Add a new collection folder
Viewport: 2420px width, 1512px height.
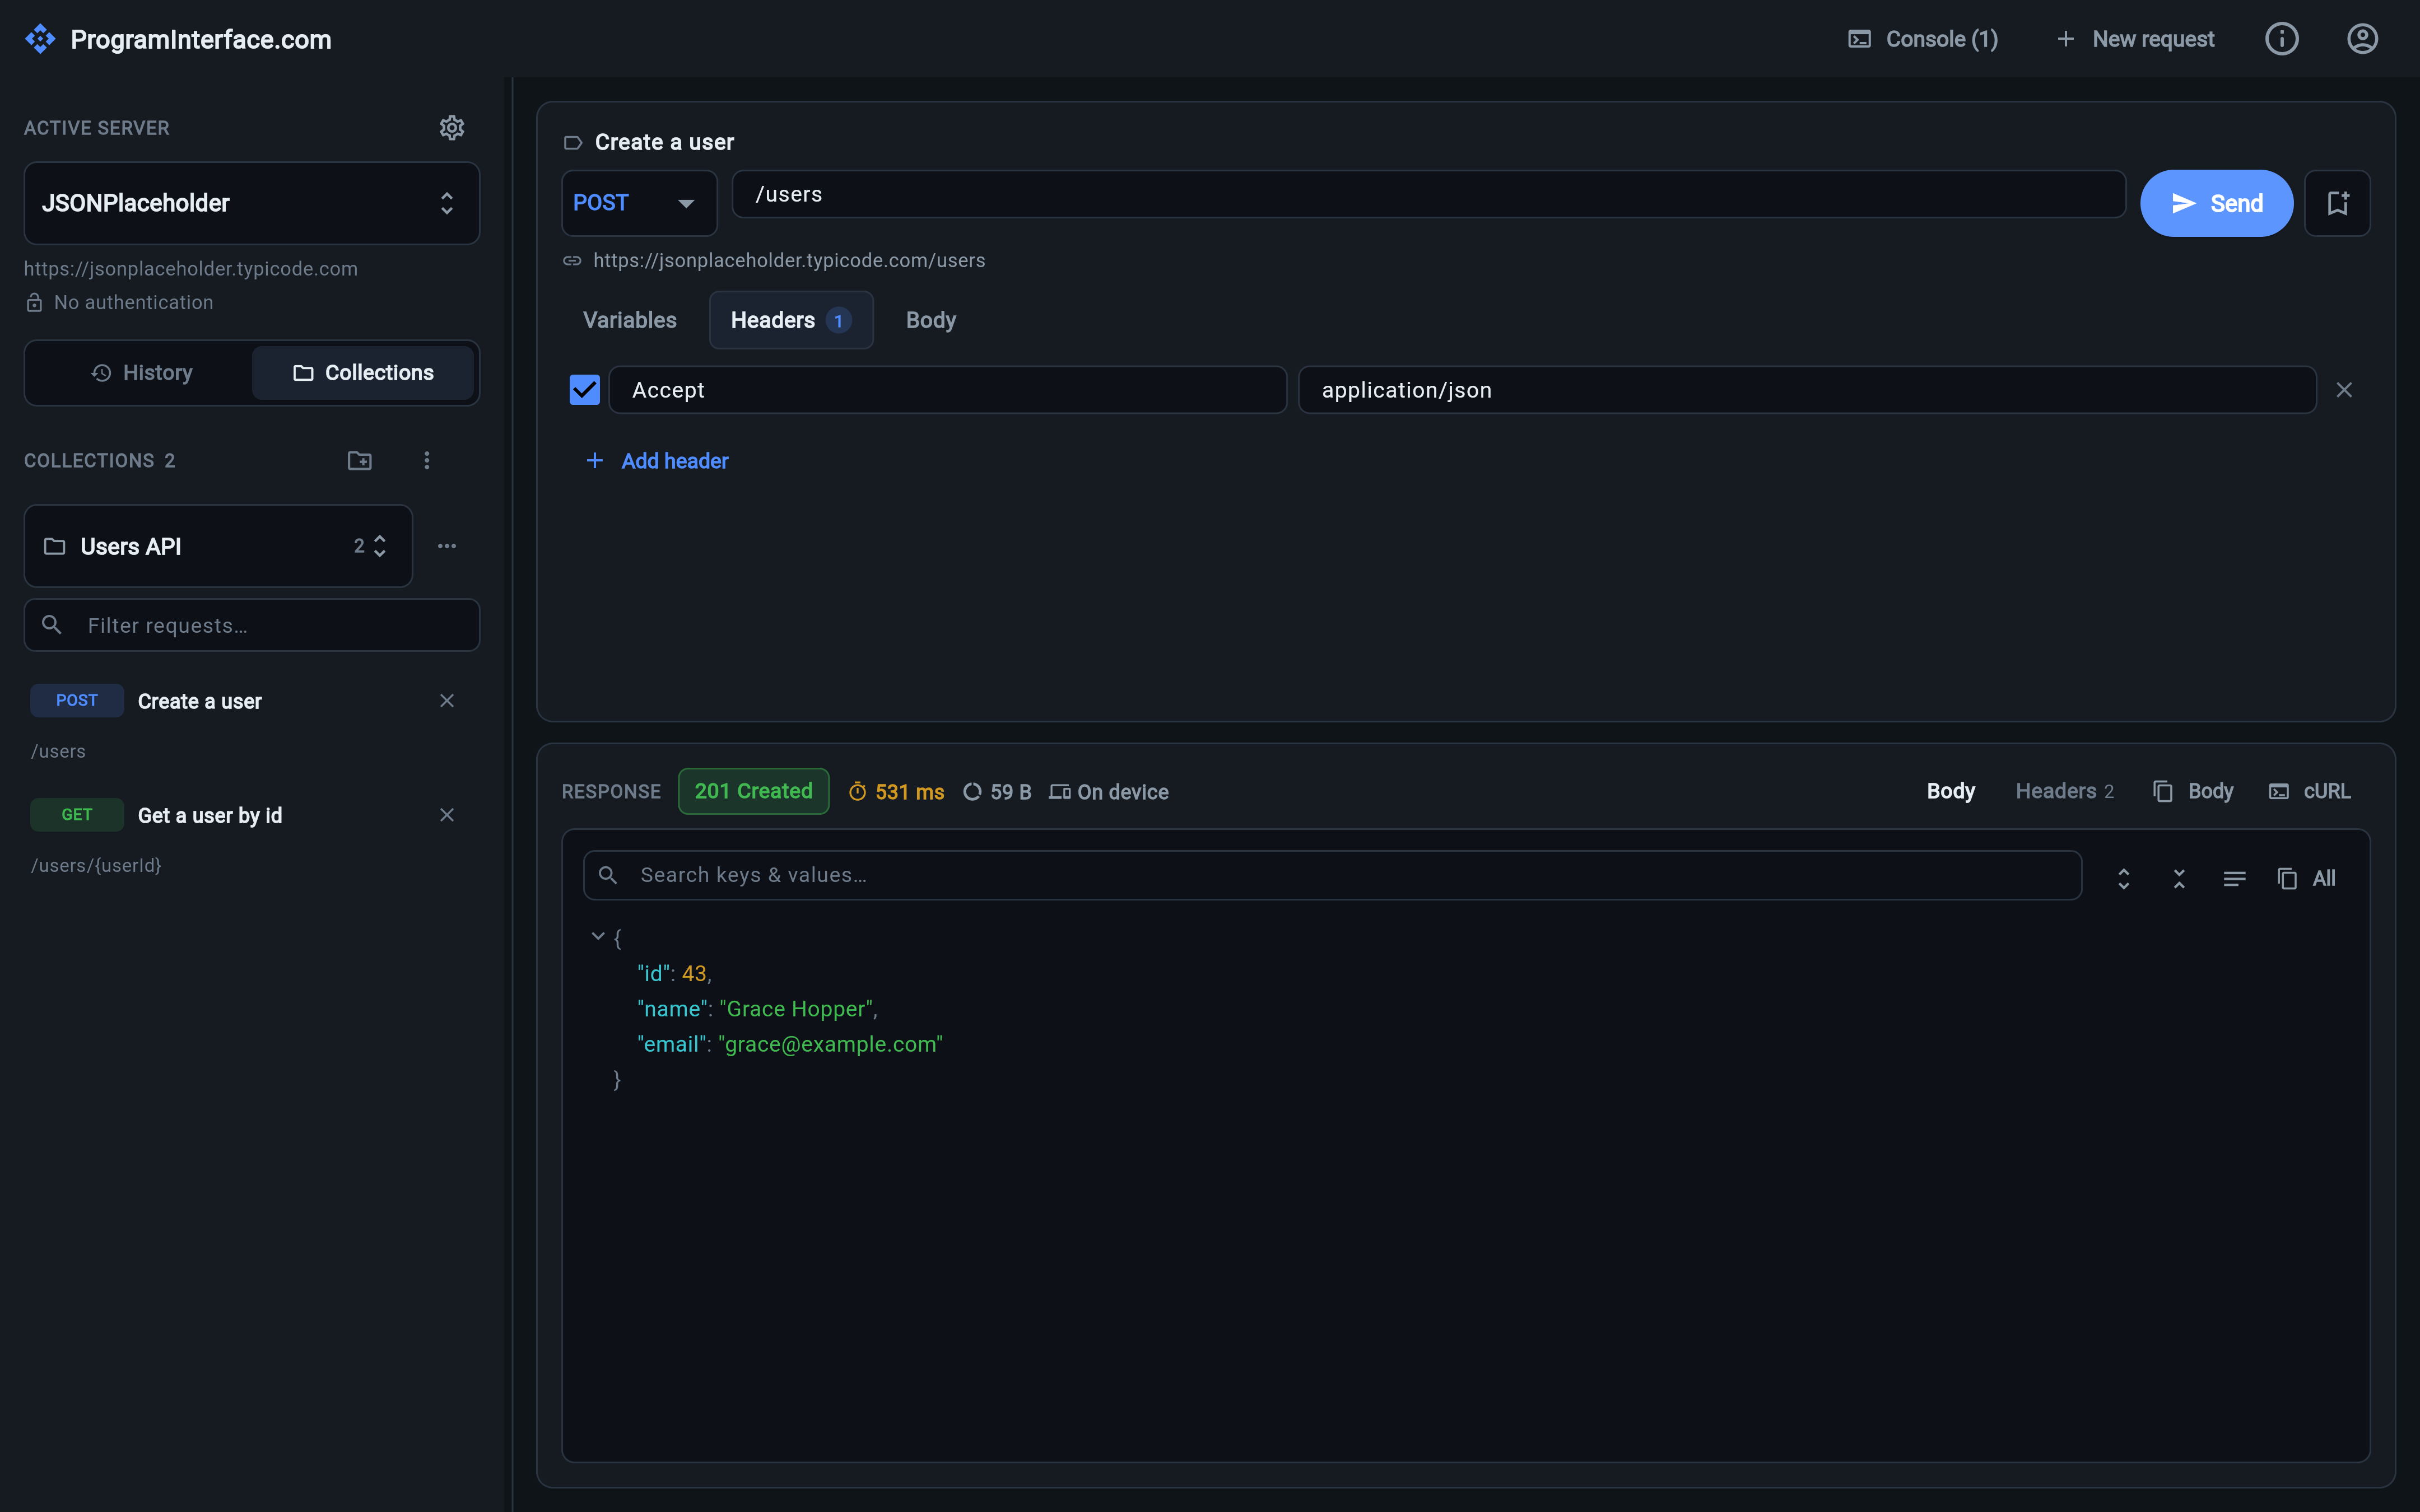(x=360, y=460)
